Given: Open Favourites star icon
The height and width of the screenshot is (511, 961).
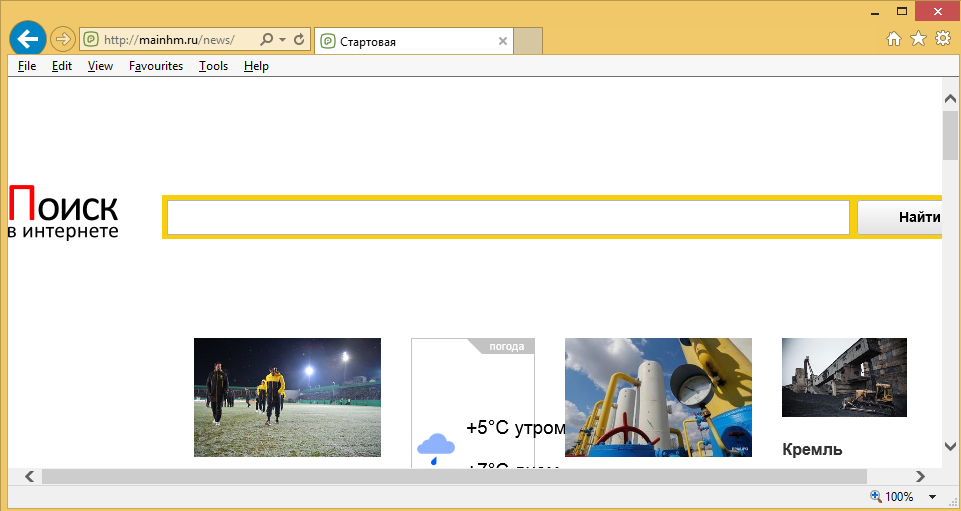Looking at the screenshot, I should pos(919,39).
